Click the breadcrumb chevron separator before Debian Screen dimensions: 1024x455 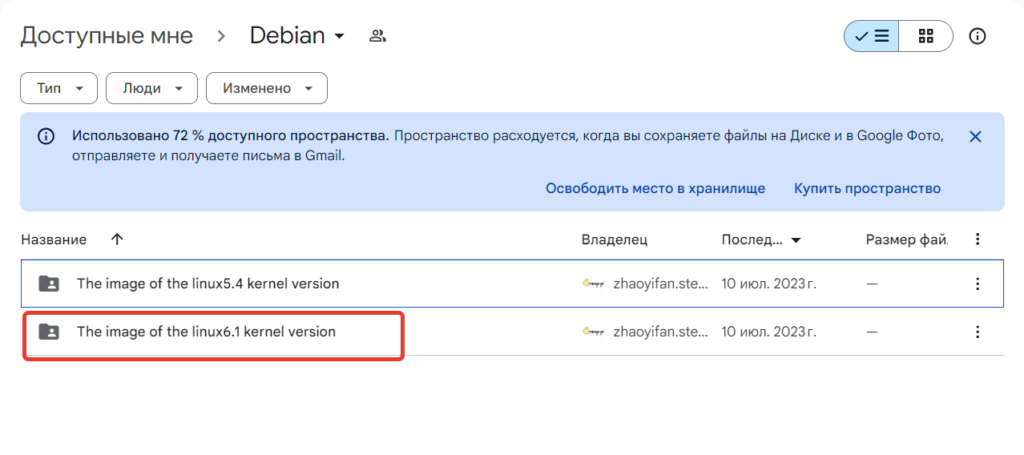[x=221, y=37]
